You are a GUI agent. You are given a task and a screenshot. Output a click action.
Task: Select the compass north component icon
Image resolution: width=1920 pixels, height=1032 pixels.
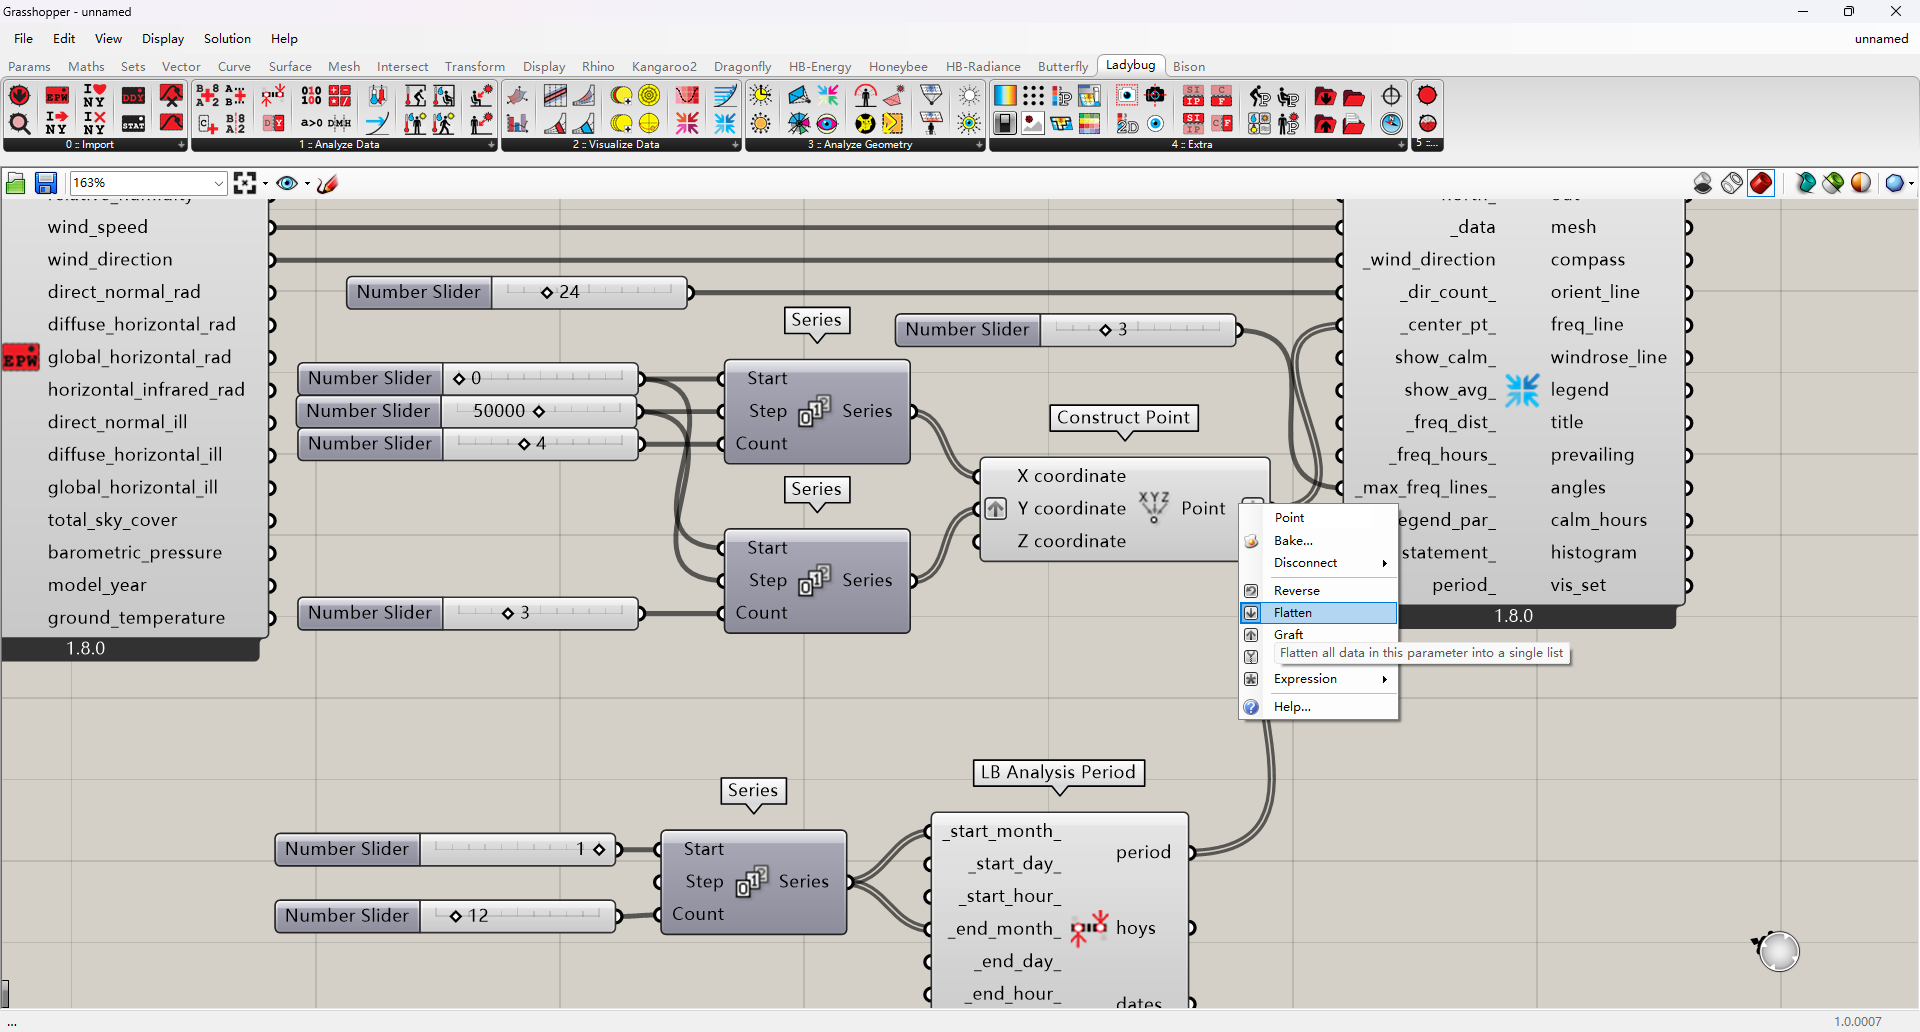coord(1391,123)
